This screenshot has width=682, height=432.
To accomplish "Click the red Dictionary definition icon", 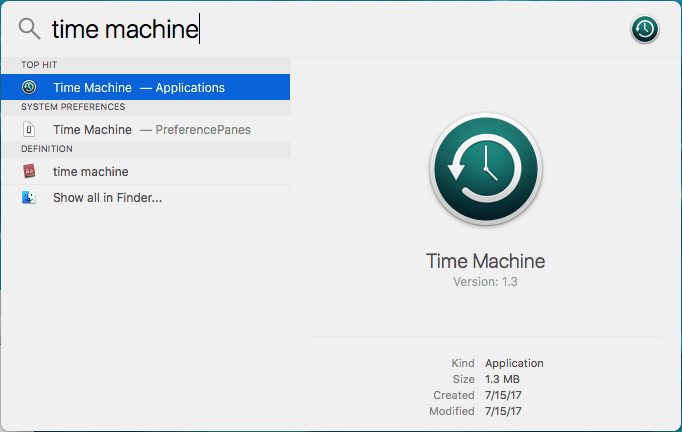I will (29, 171).
